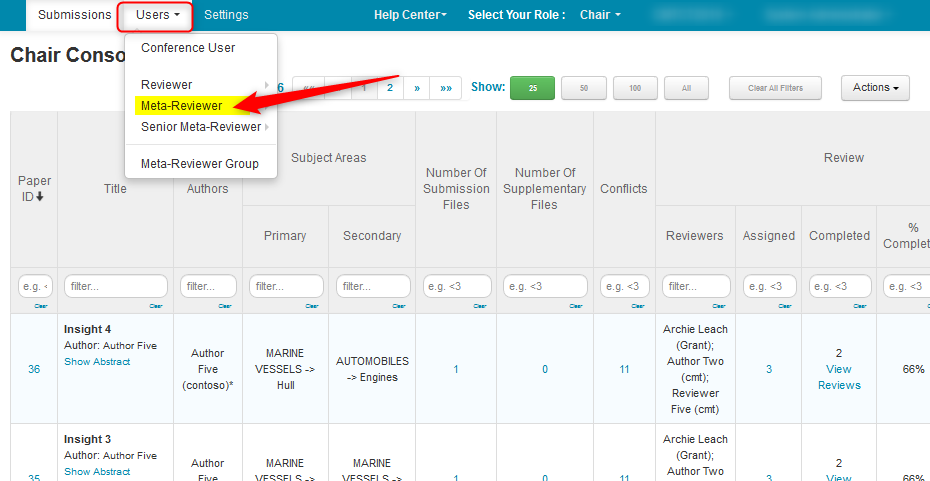Focus the Conflicts filter field

[624, 286]
